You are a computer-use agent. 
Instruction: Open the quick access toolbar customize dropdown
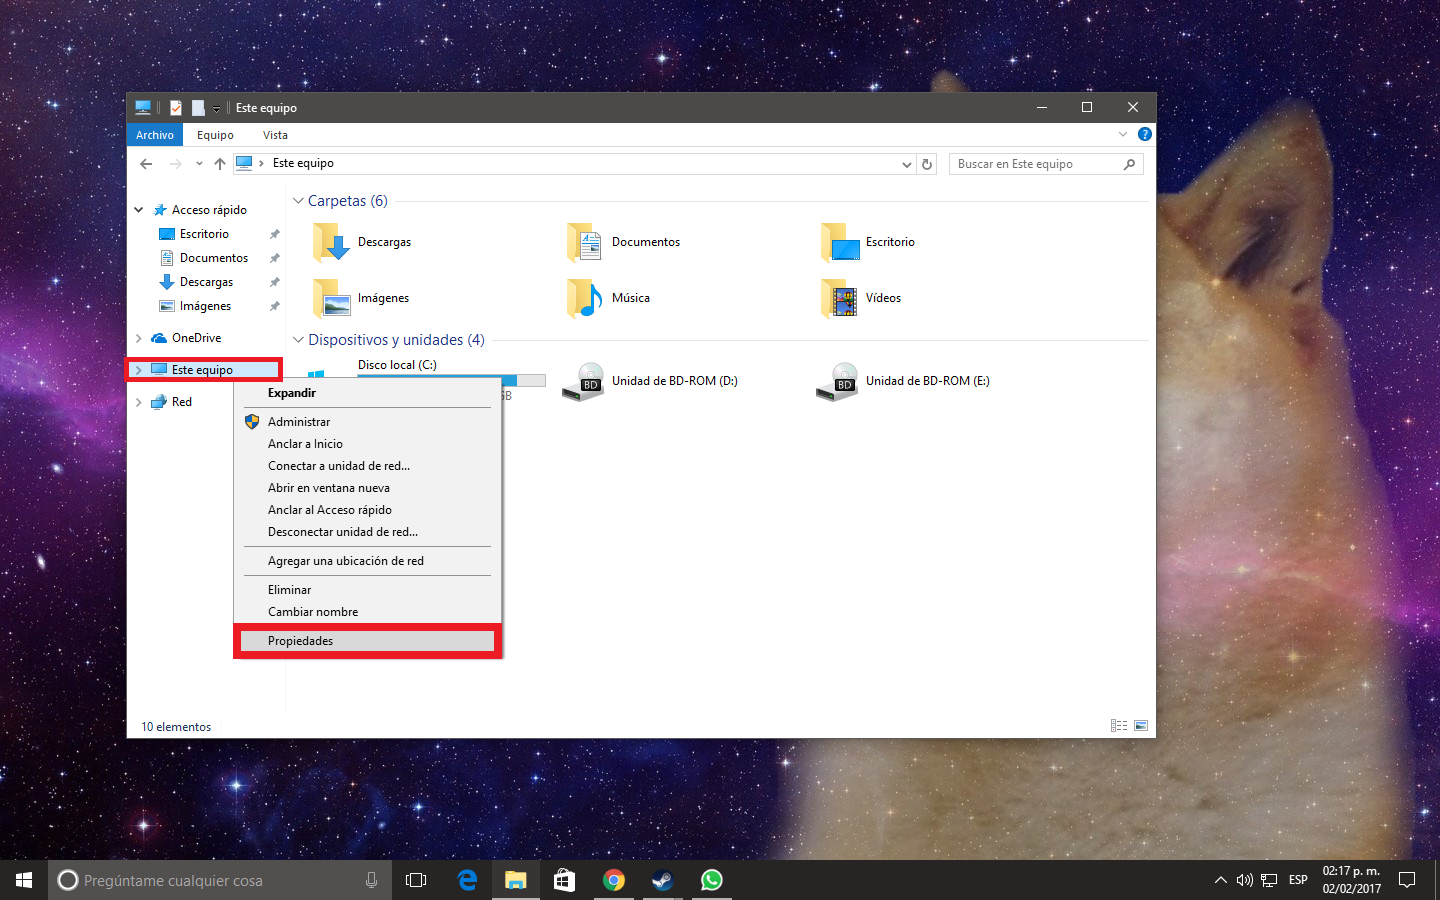[x=216, y=109]
